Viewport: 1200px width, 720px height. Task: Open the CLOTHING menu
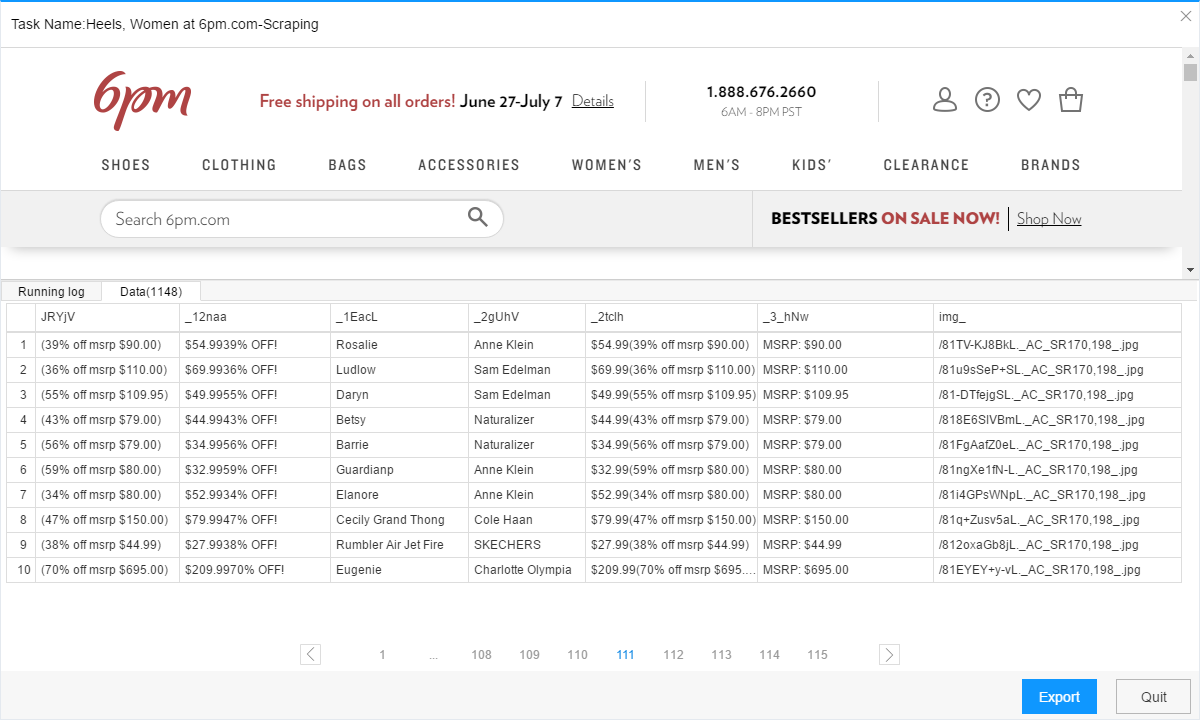coord(239,165)
